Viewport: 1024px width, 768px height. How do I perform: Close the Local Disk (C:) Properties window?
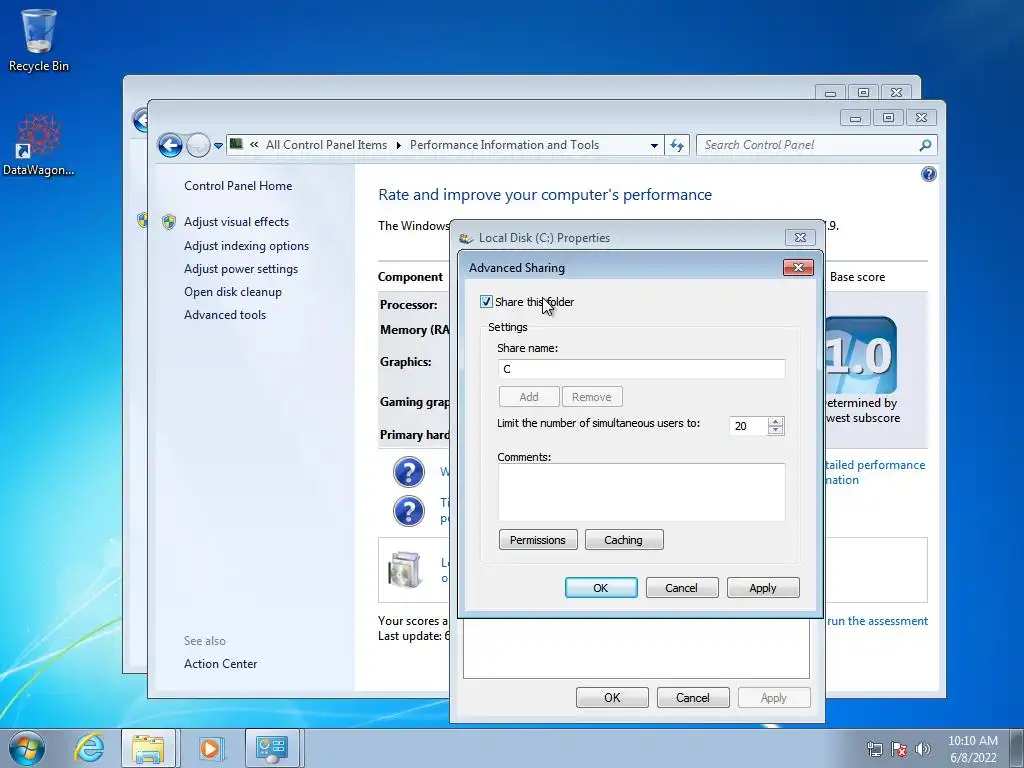tap(800, 238)
